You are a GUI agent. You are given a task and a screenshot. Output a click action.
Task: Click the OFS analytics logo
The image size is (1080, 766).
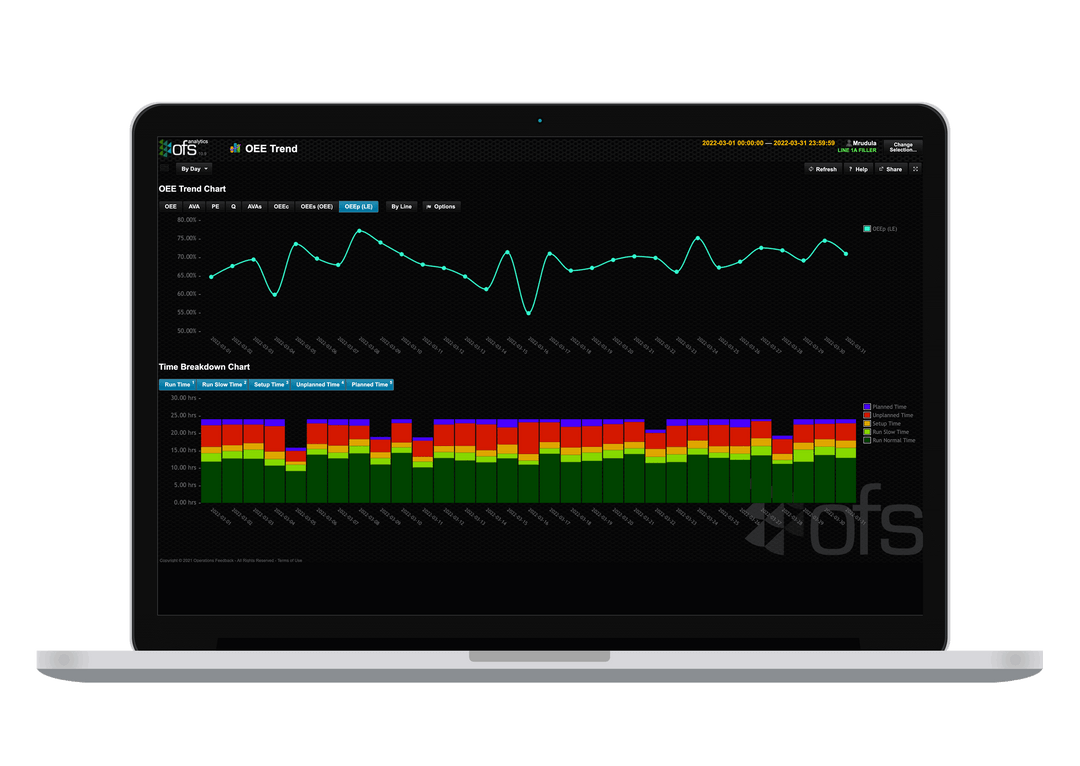182,148
